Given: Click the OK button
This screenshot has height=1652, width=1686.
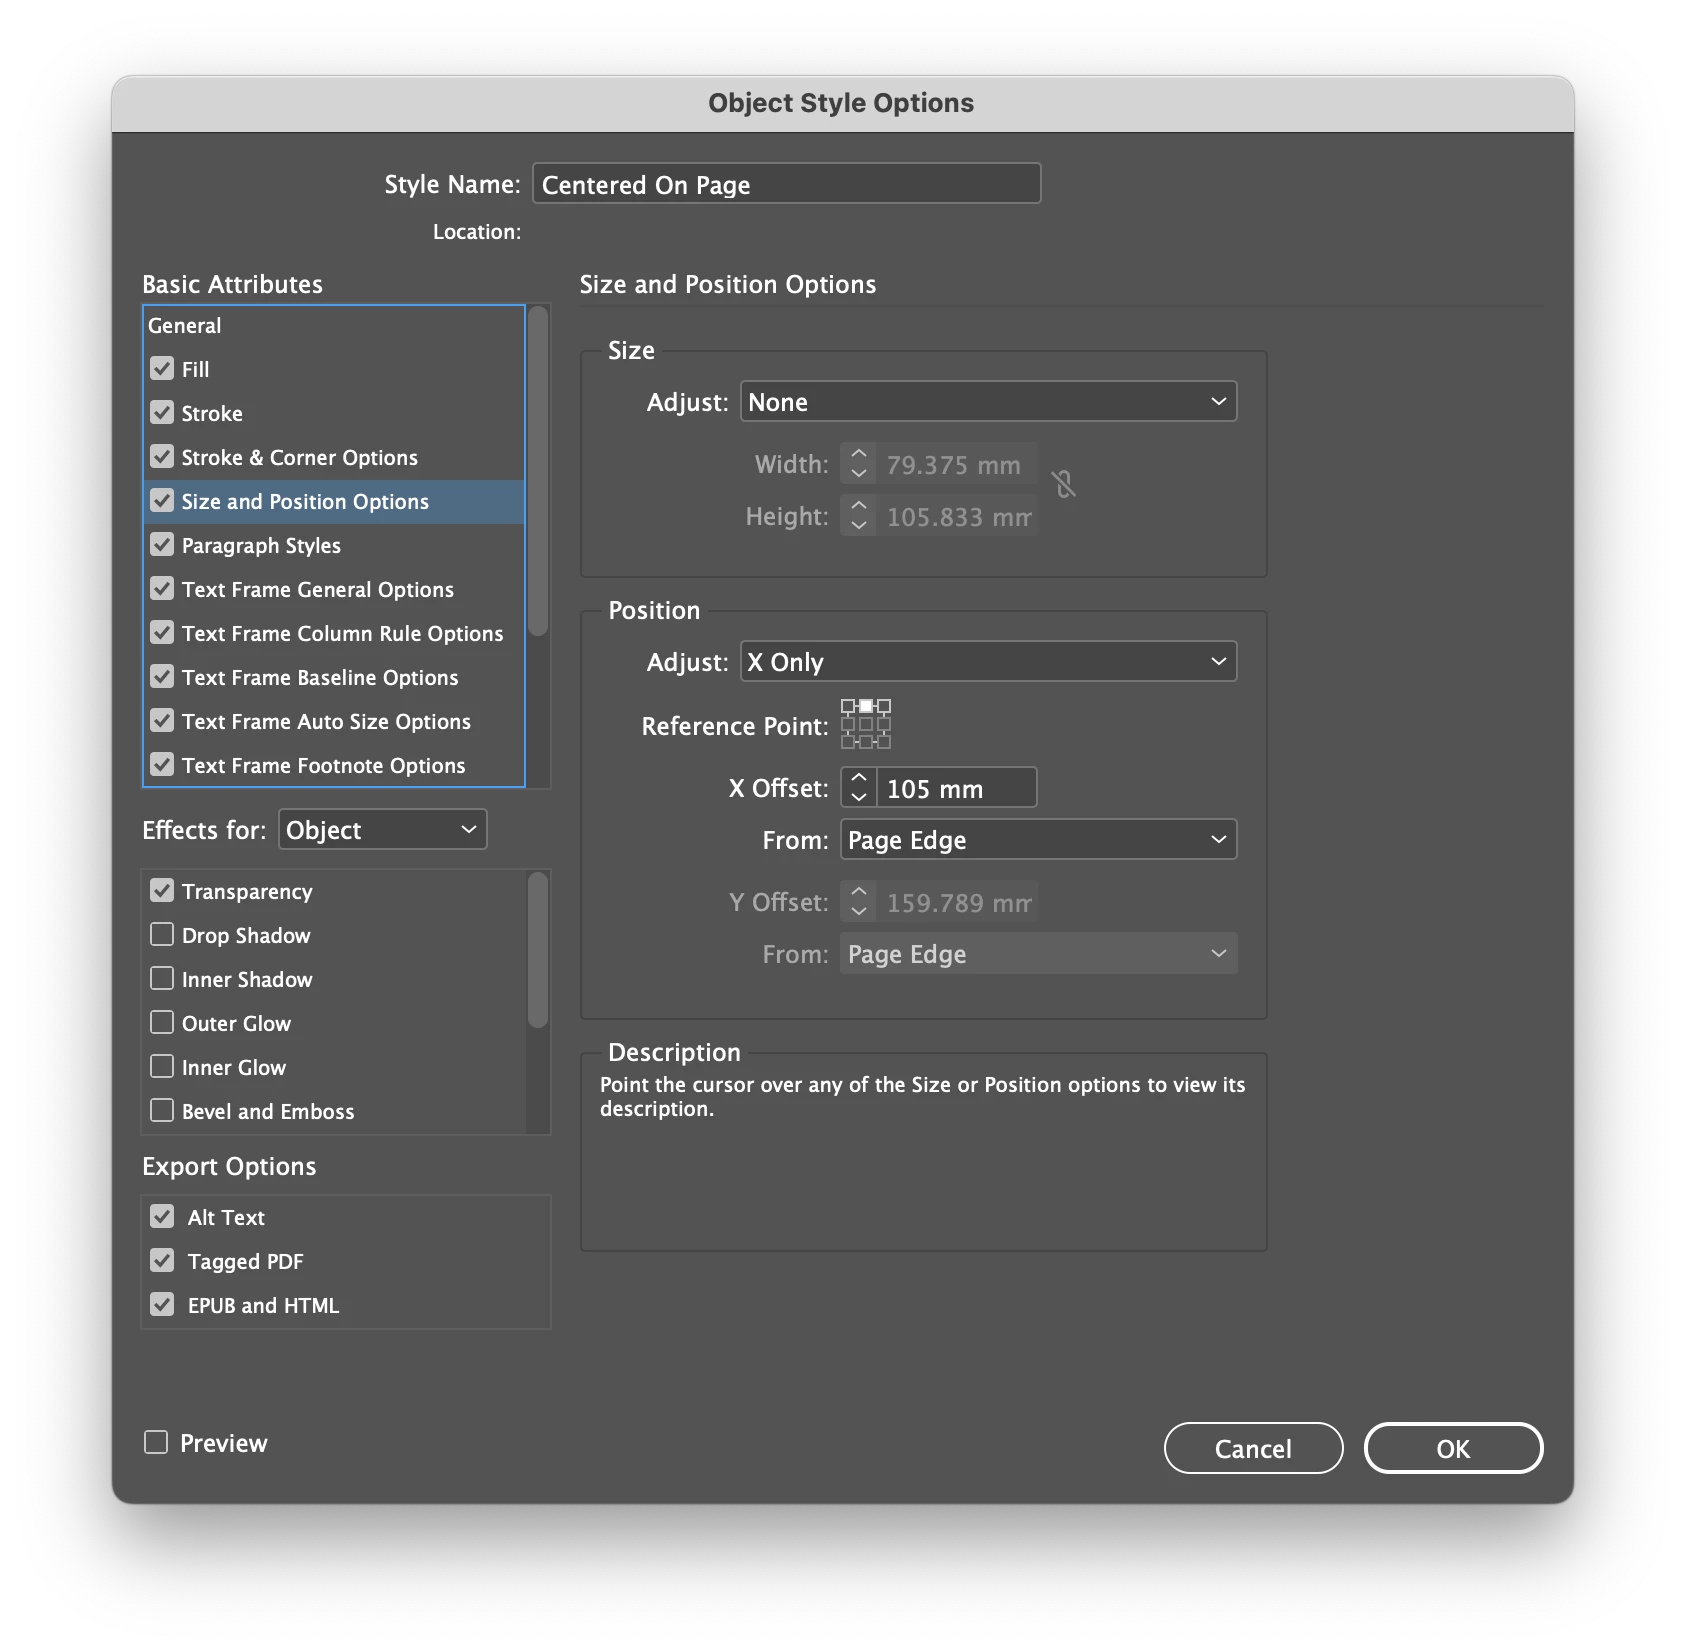Looking at the screenshot, I should click(x=1453, y=1448).
